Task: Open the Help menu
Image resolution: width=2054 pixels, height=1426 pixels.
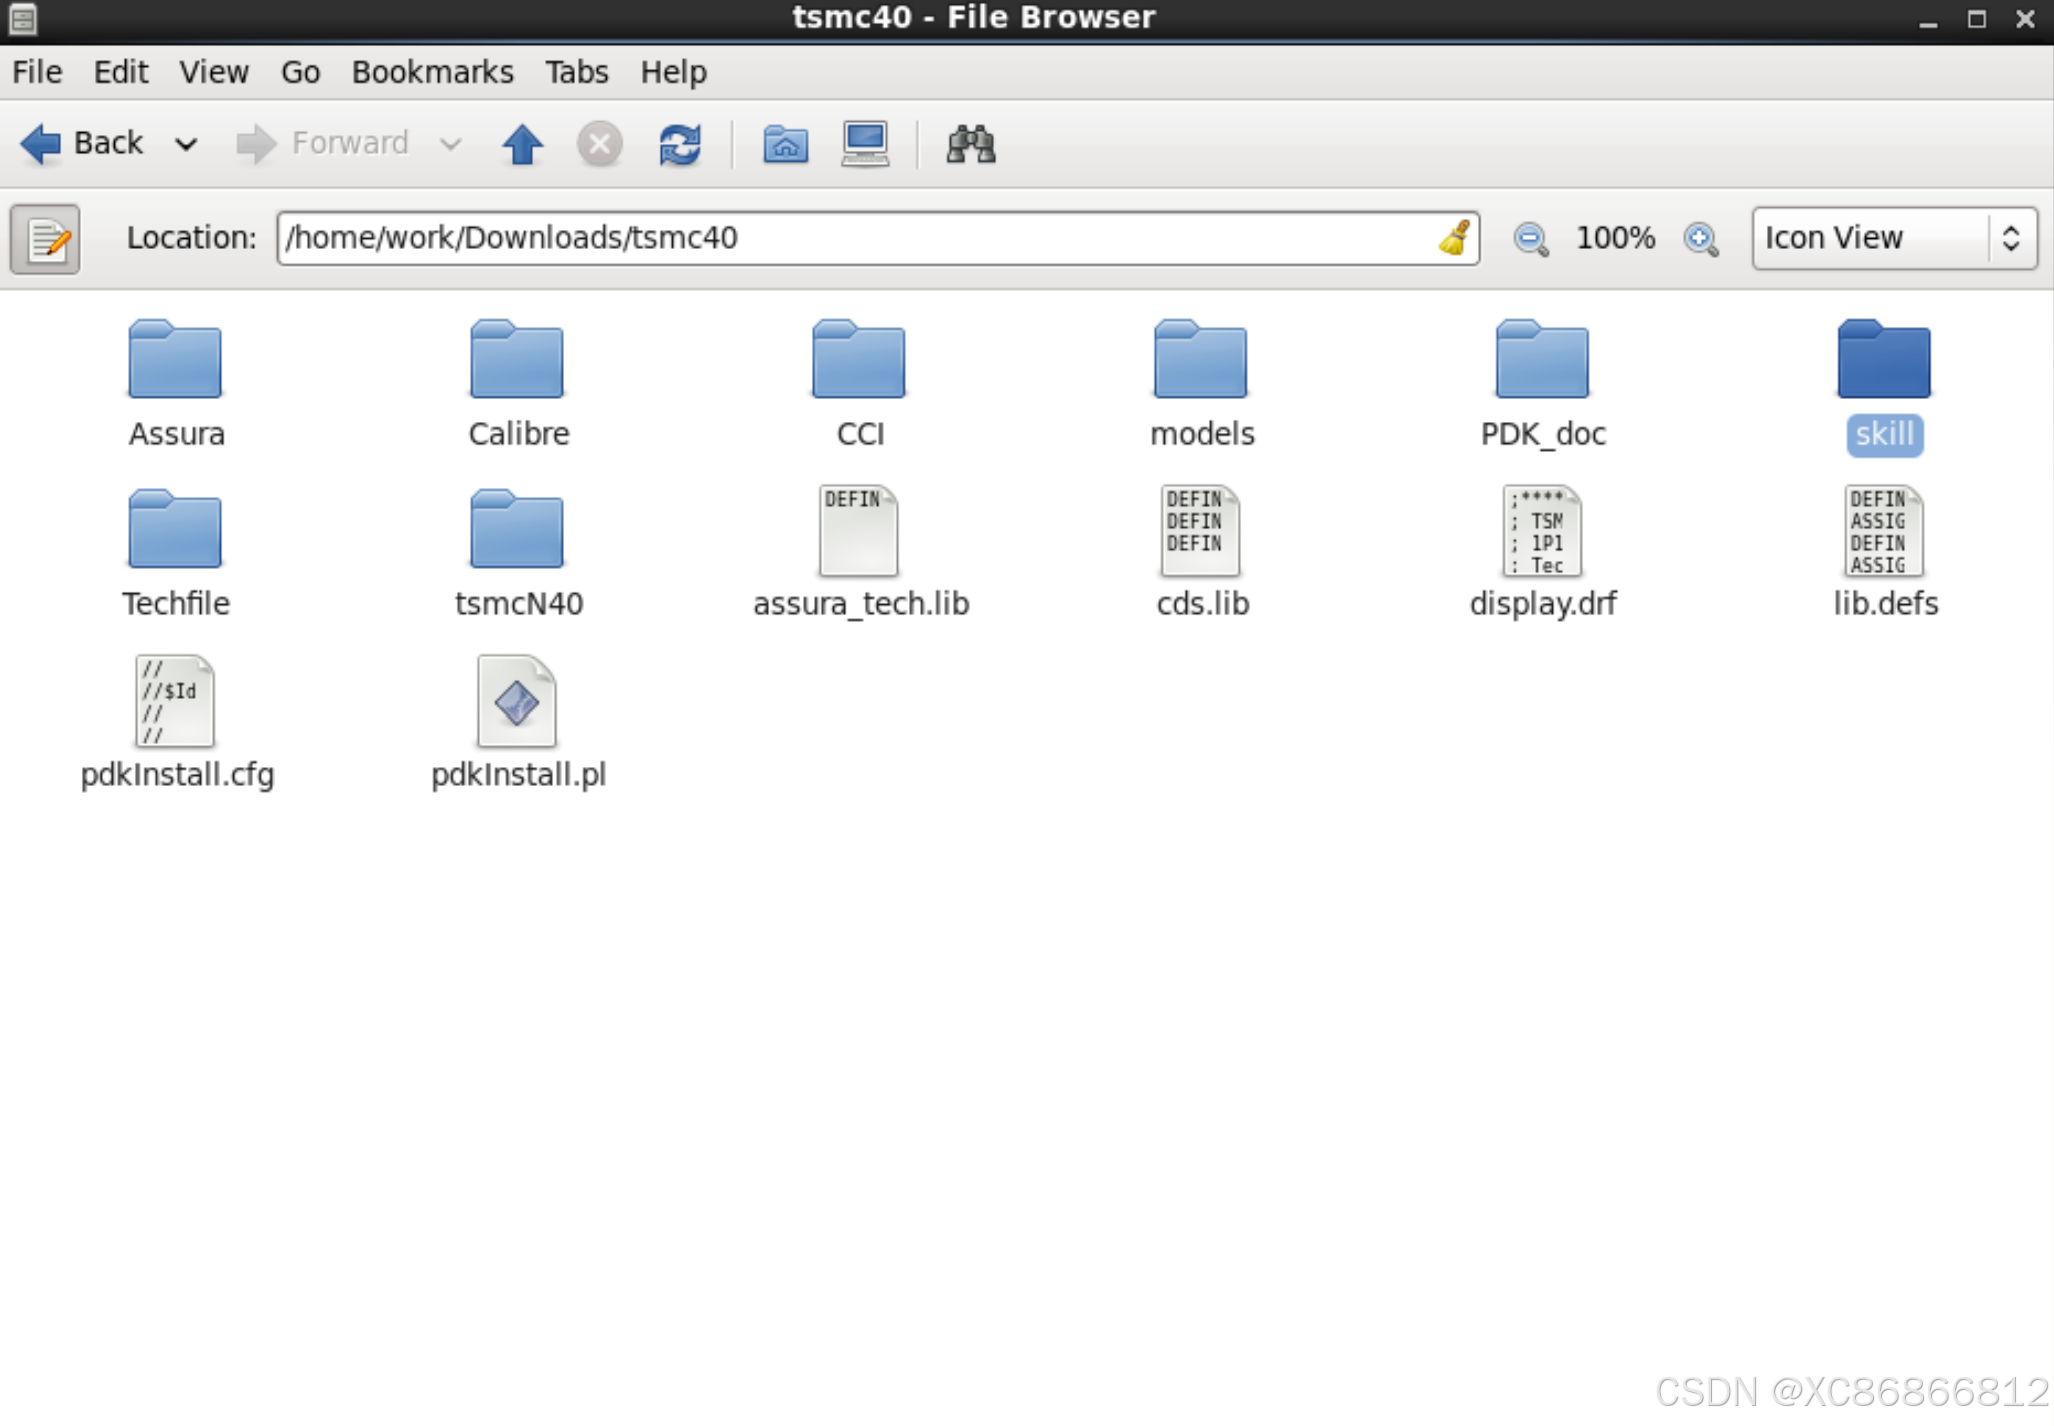Action: tap(674, 72)
